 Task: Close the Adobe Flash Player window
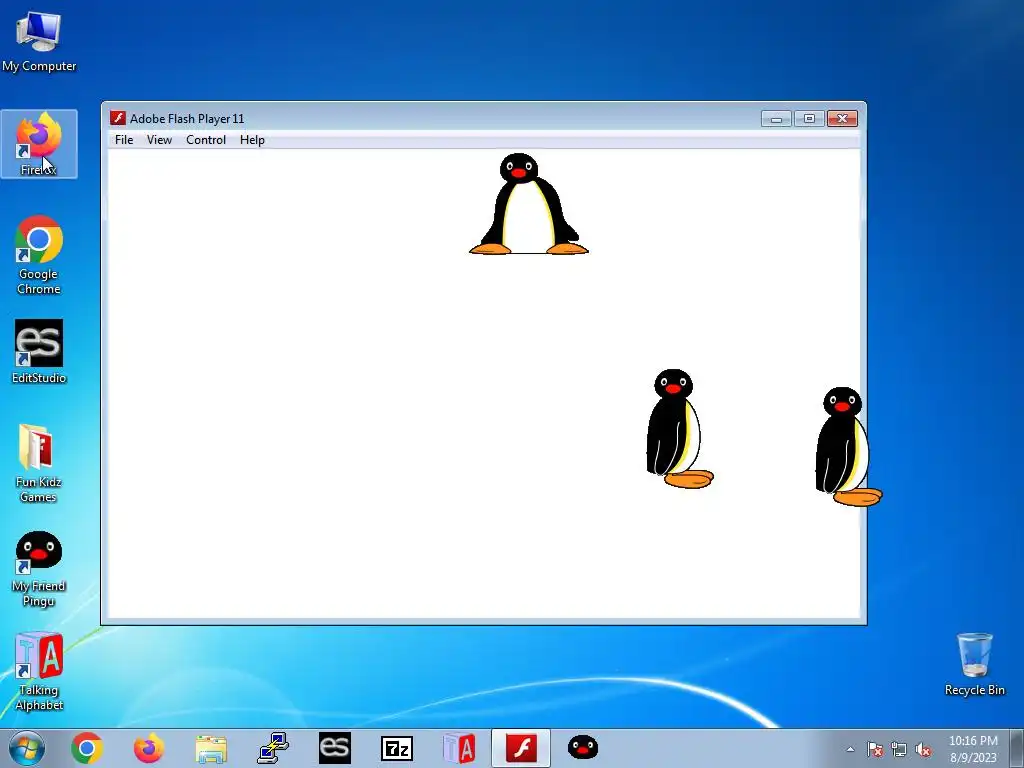(x=842, y=119)
